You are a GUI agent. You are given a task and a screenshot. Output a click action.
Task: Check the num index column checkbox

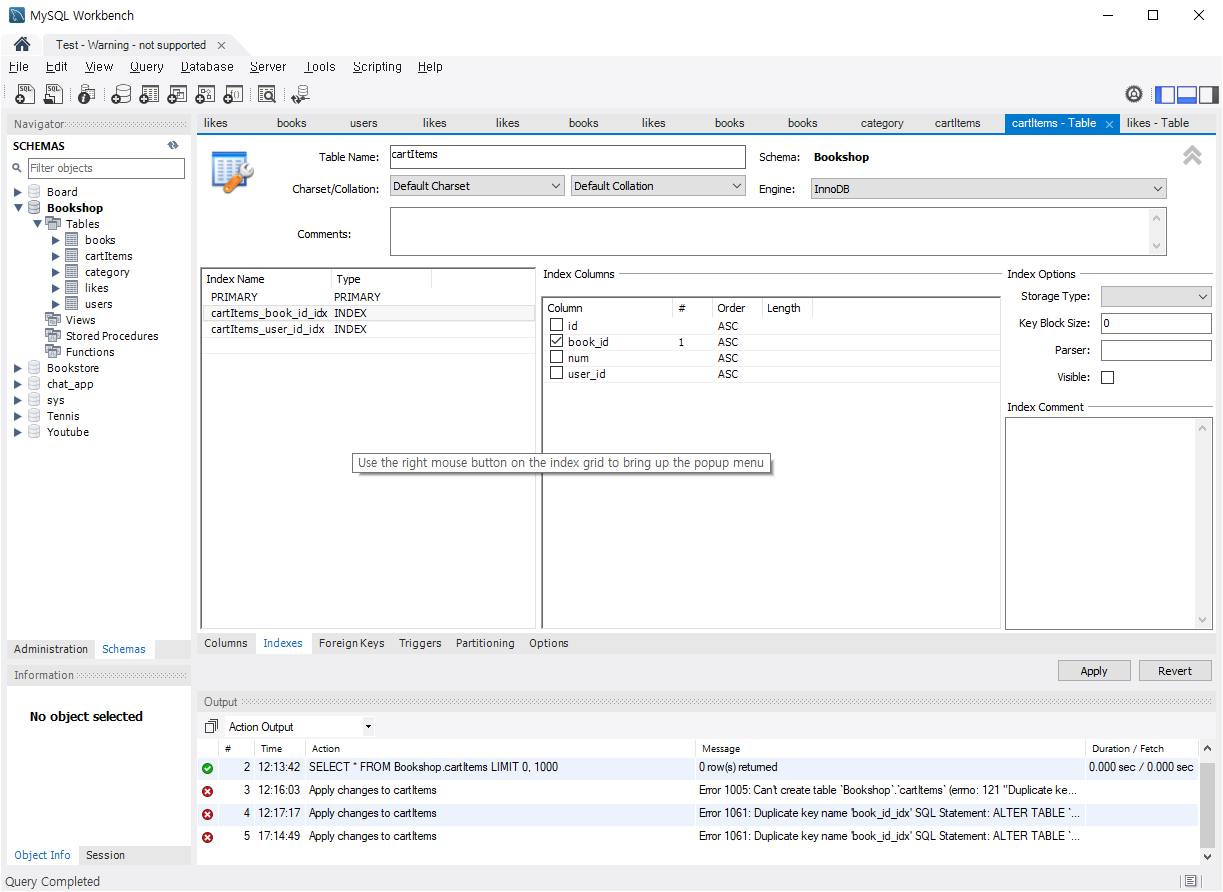[x=557, y=357]
